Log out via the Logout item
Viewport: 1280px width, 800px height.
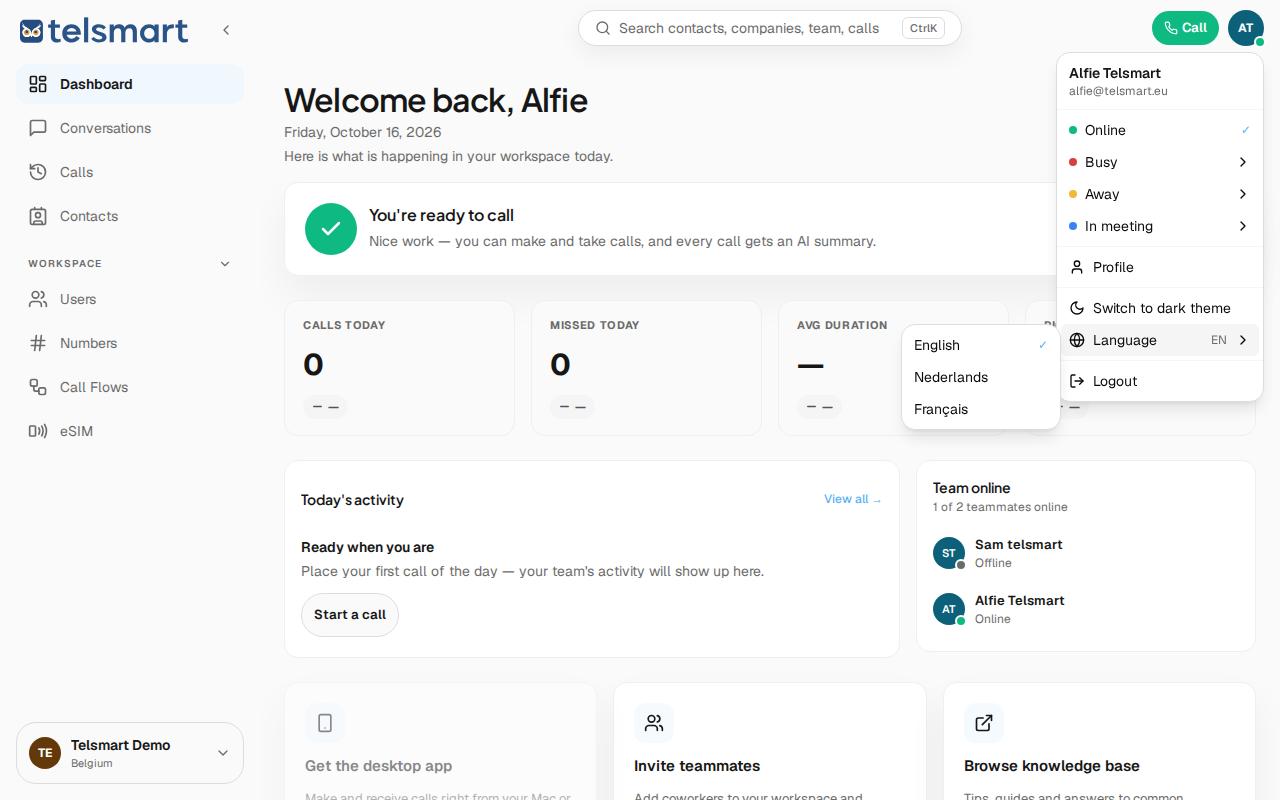1160,381
